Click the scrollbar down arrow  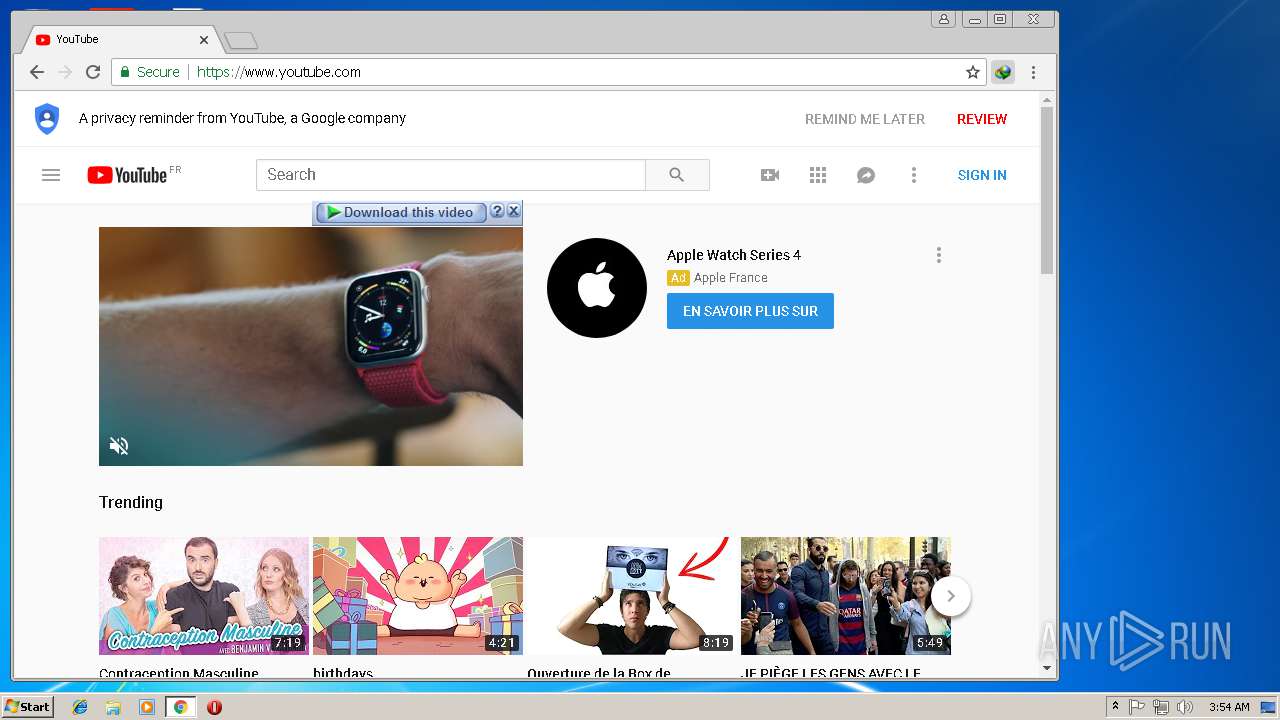pos(1047,667)
